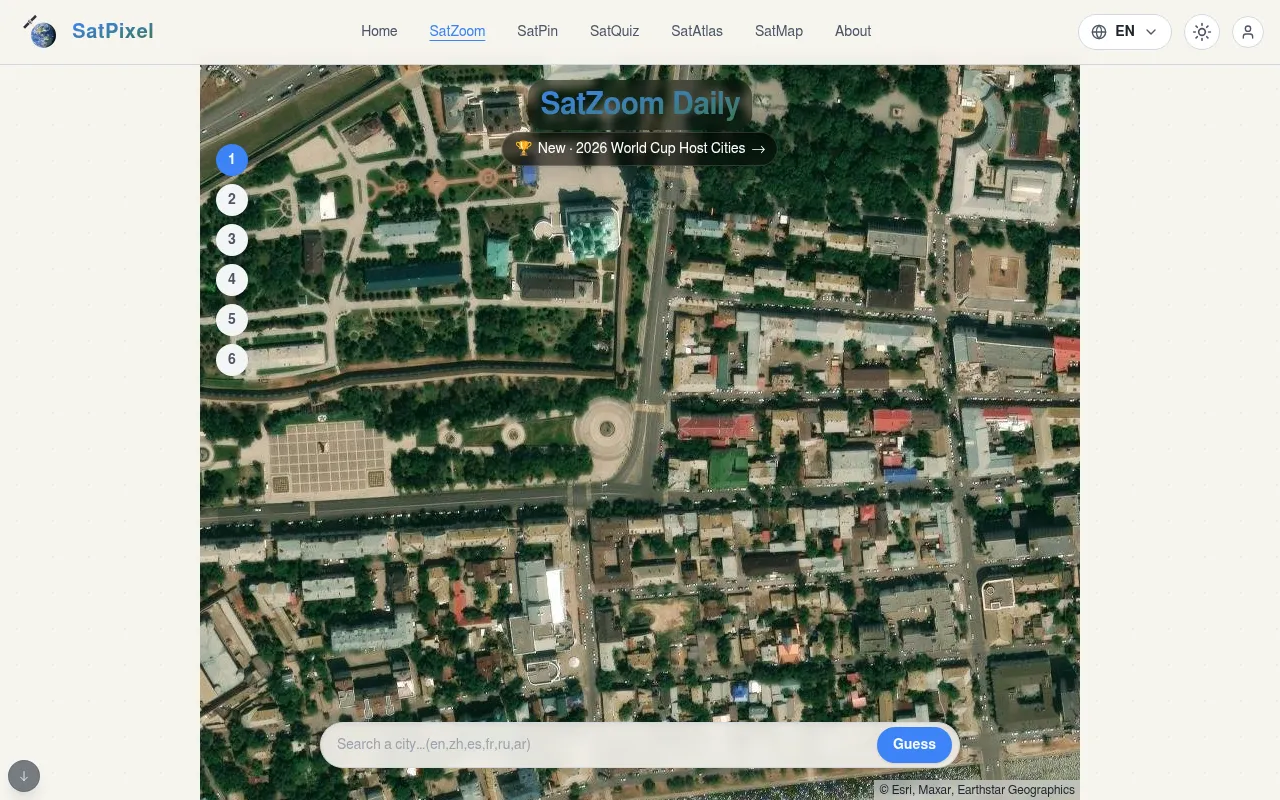
Task: Click the Esri, Maxar attribution text
Action: coord(977,790)
